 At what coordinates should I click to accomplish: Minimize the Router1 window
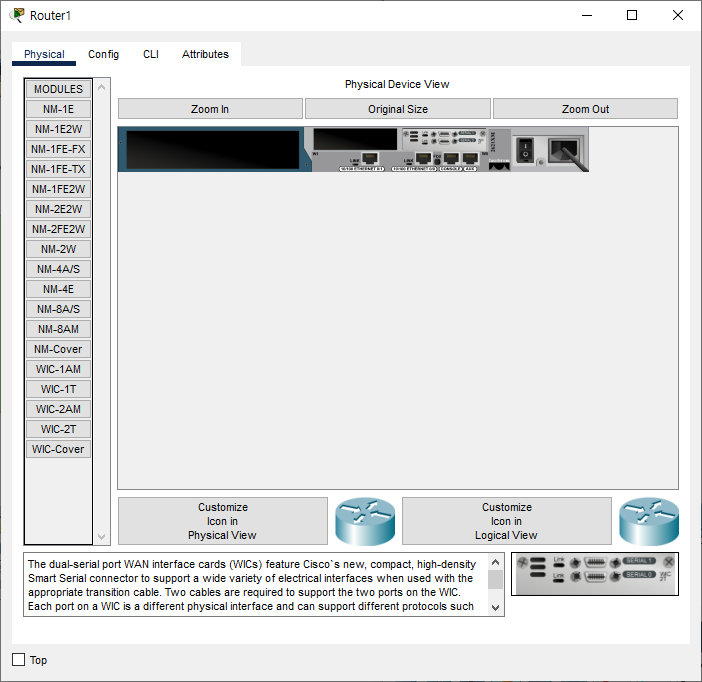(587, 15)
